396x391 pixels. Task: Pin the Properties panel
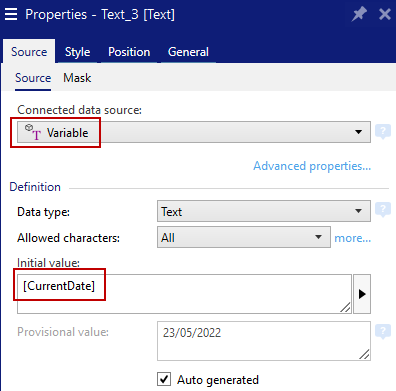coord(359,14)
